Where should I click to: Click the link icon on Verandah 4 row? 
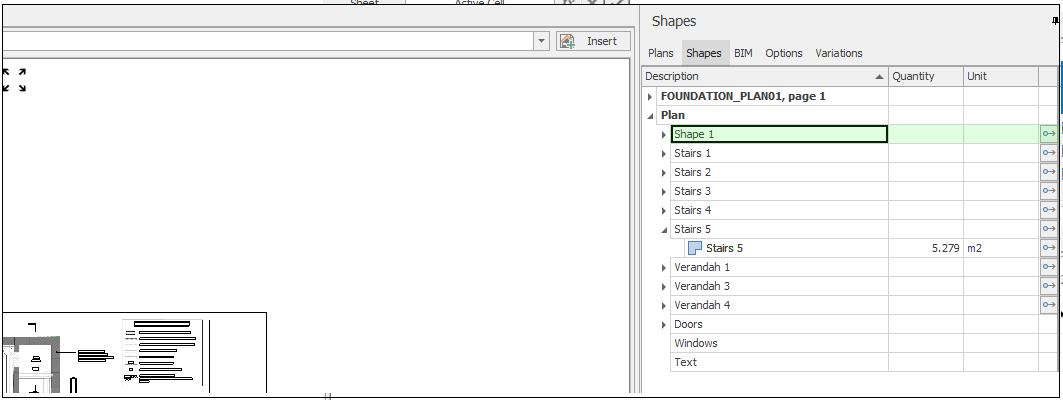(x=1049, y=305)
